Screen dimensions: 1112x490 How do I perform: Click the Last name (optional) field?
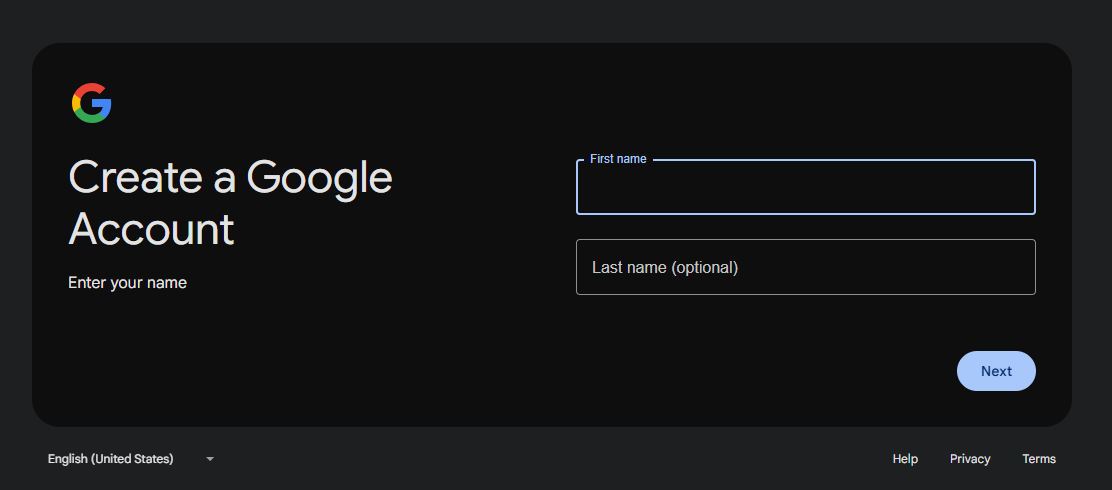coord(805,267)
